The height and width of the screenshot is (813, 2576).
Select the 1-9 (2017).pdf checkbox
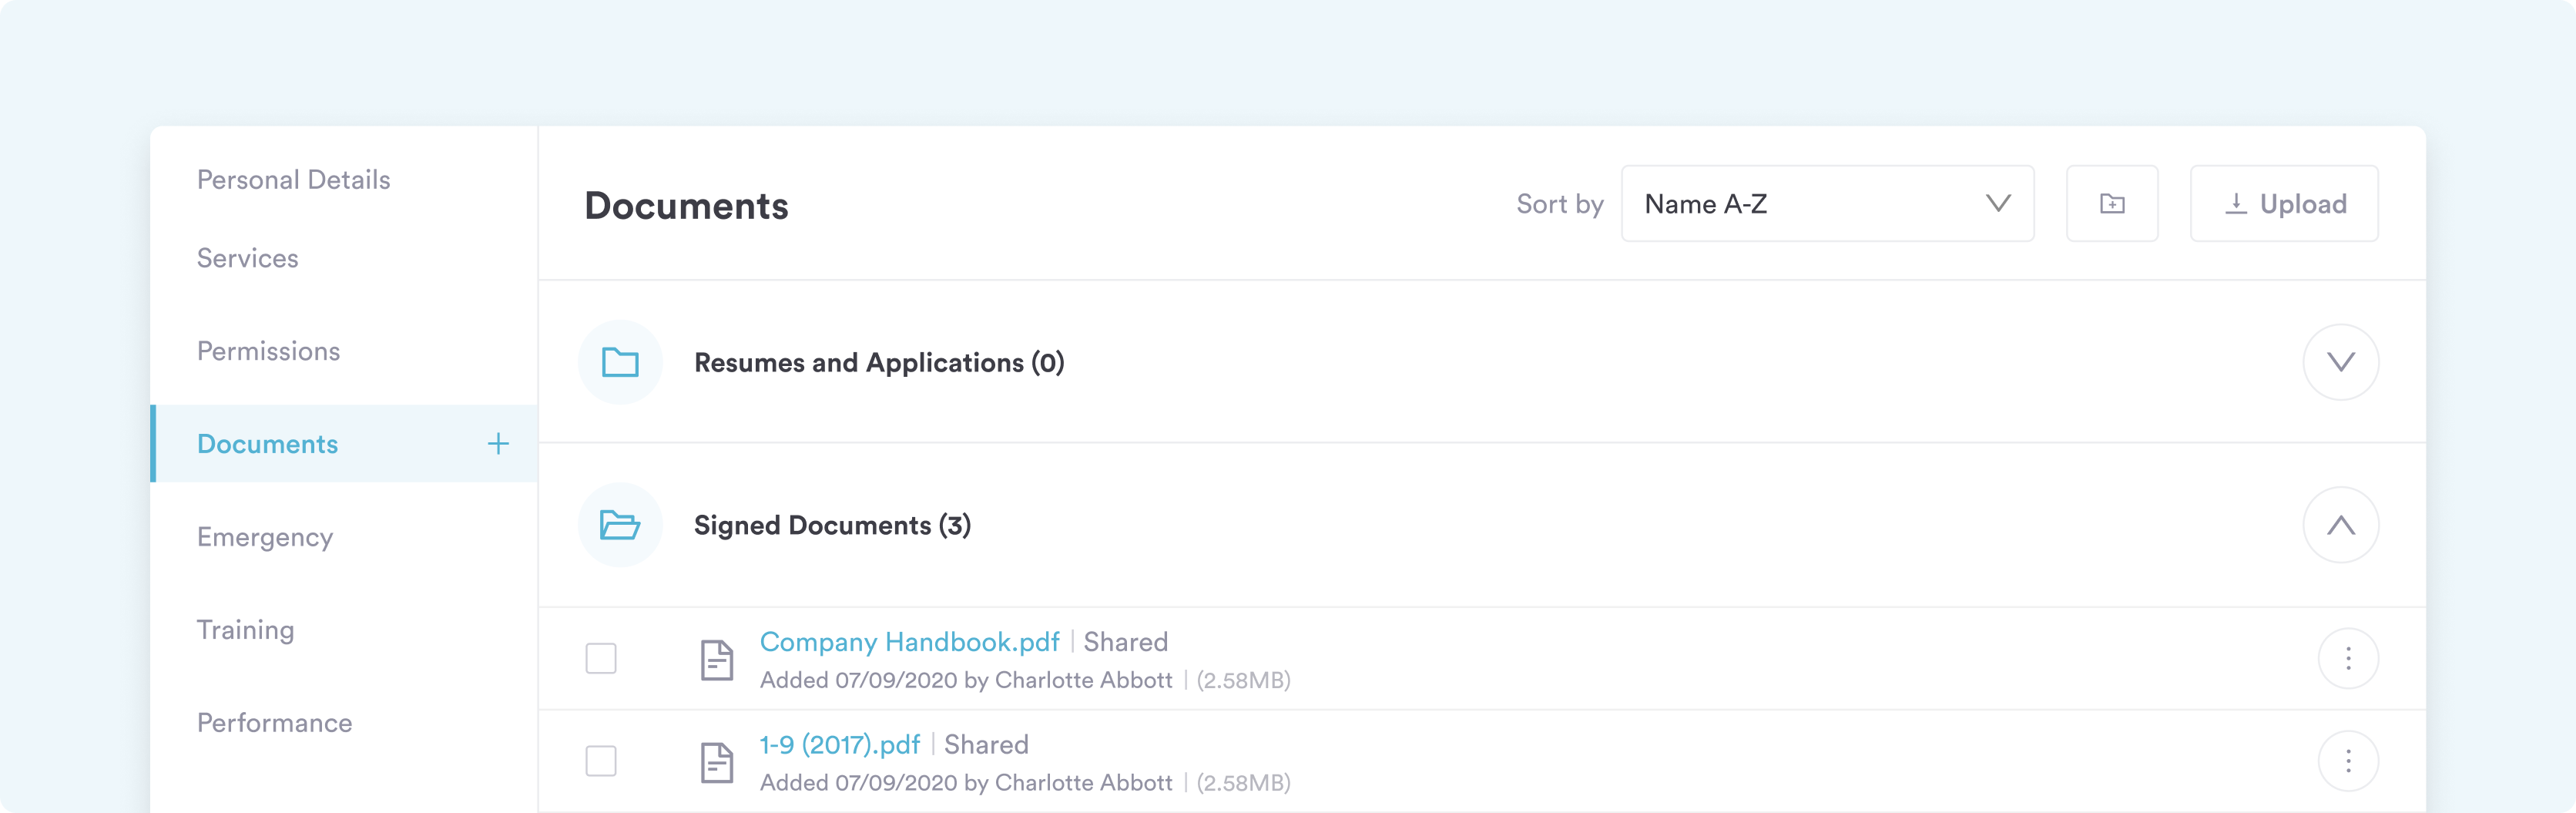point(601,761)
